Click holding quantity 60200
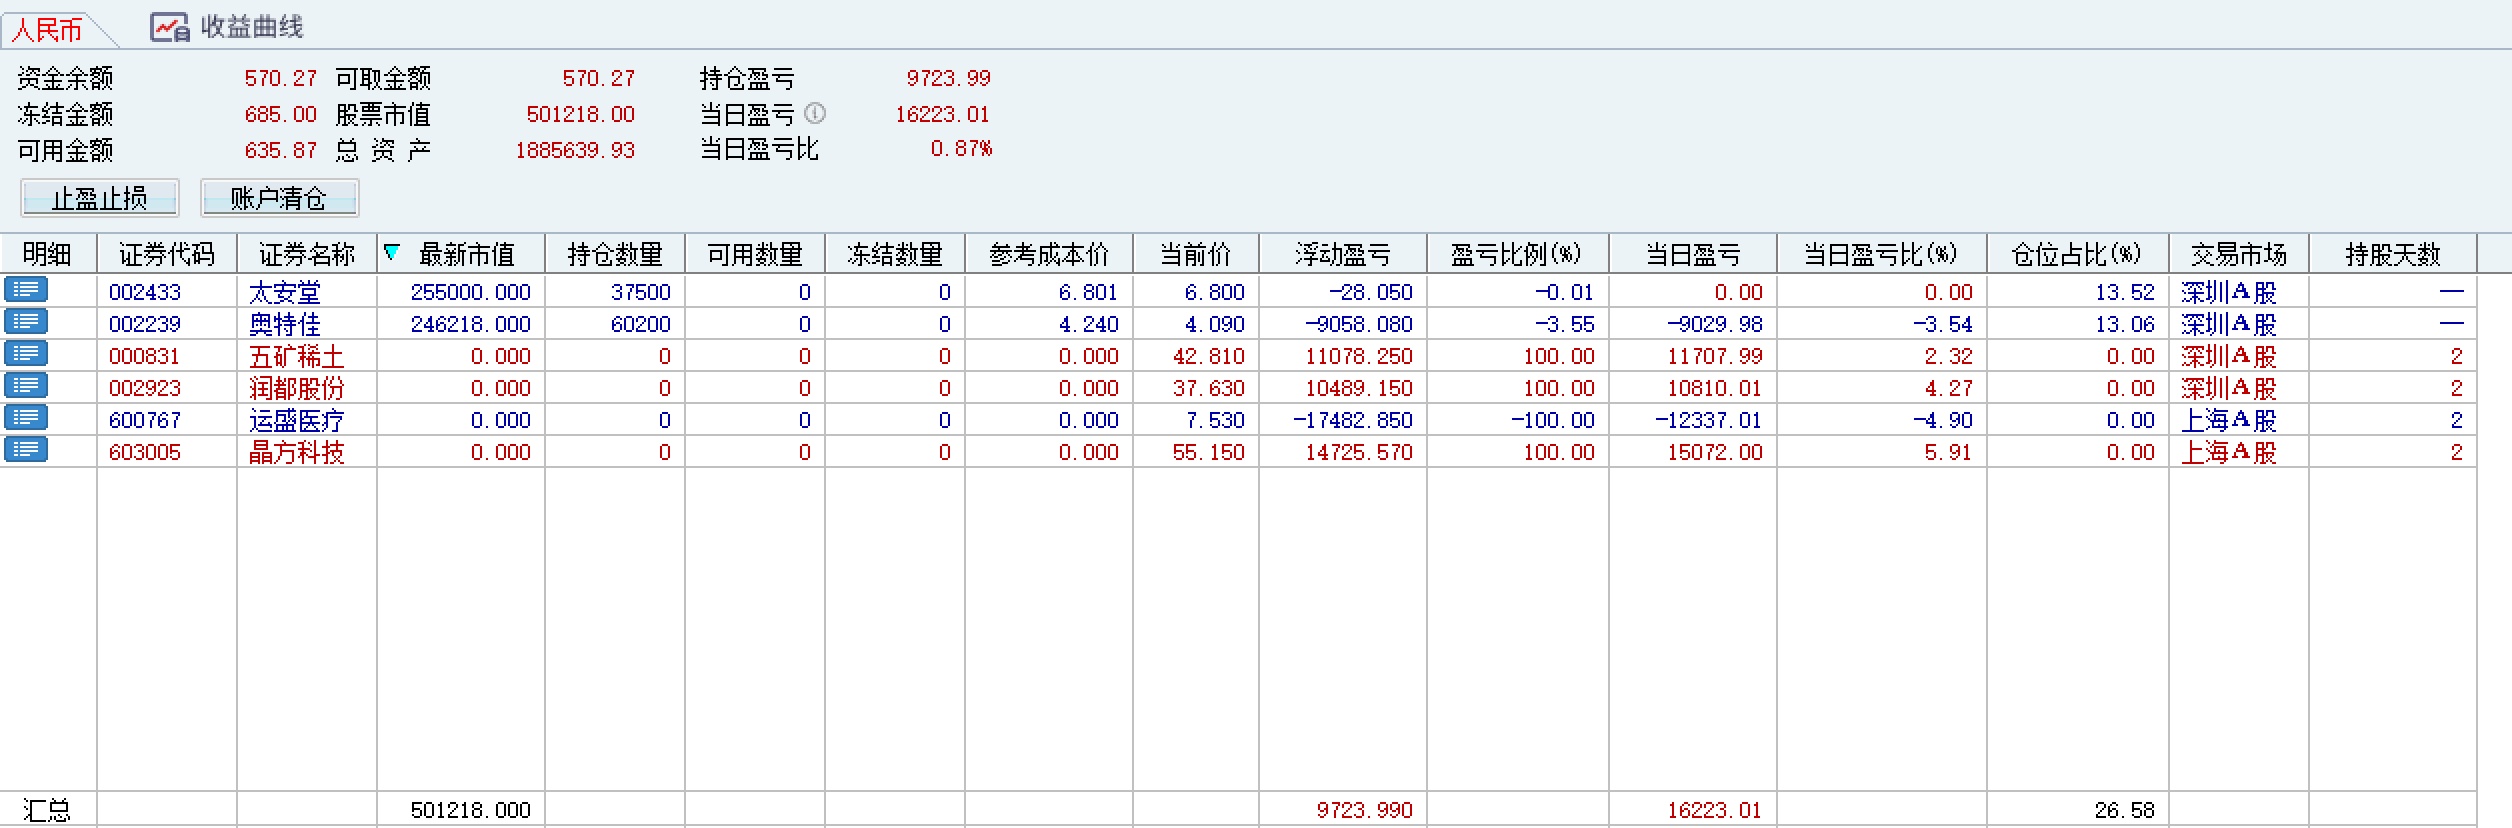This screenshot has width=2512, height=828. point(641,324)
